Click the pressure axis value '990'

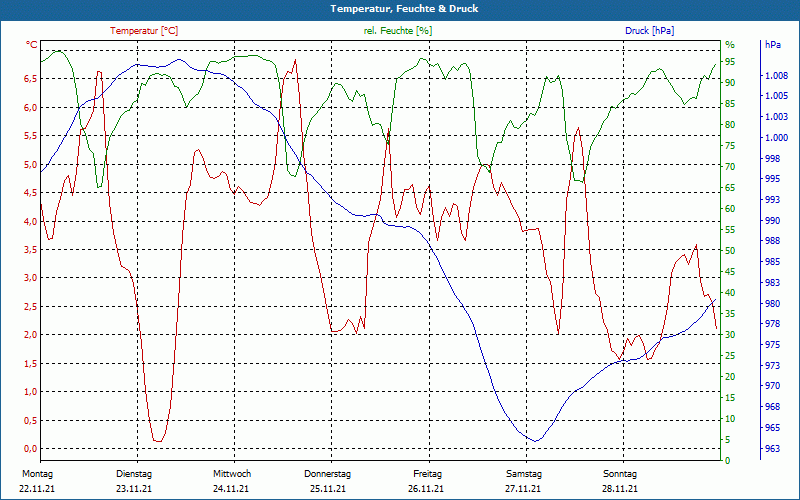[772, 220]
